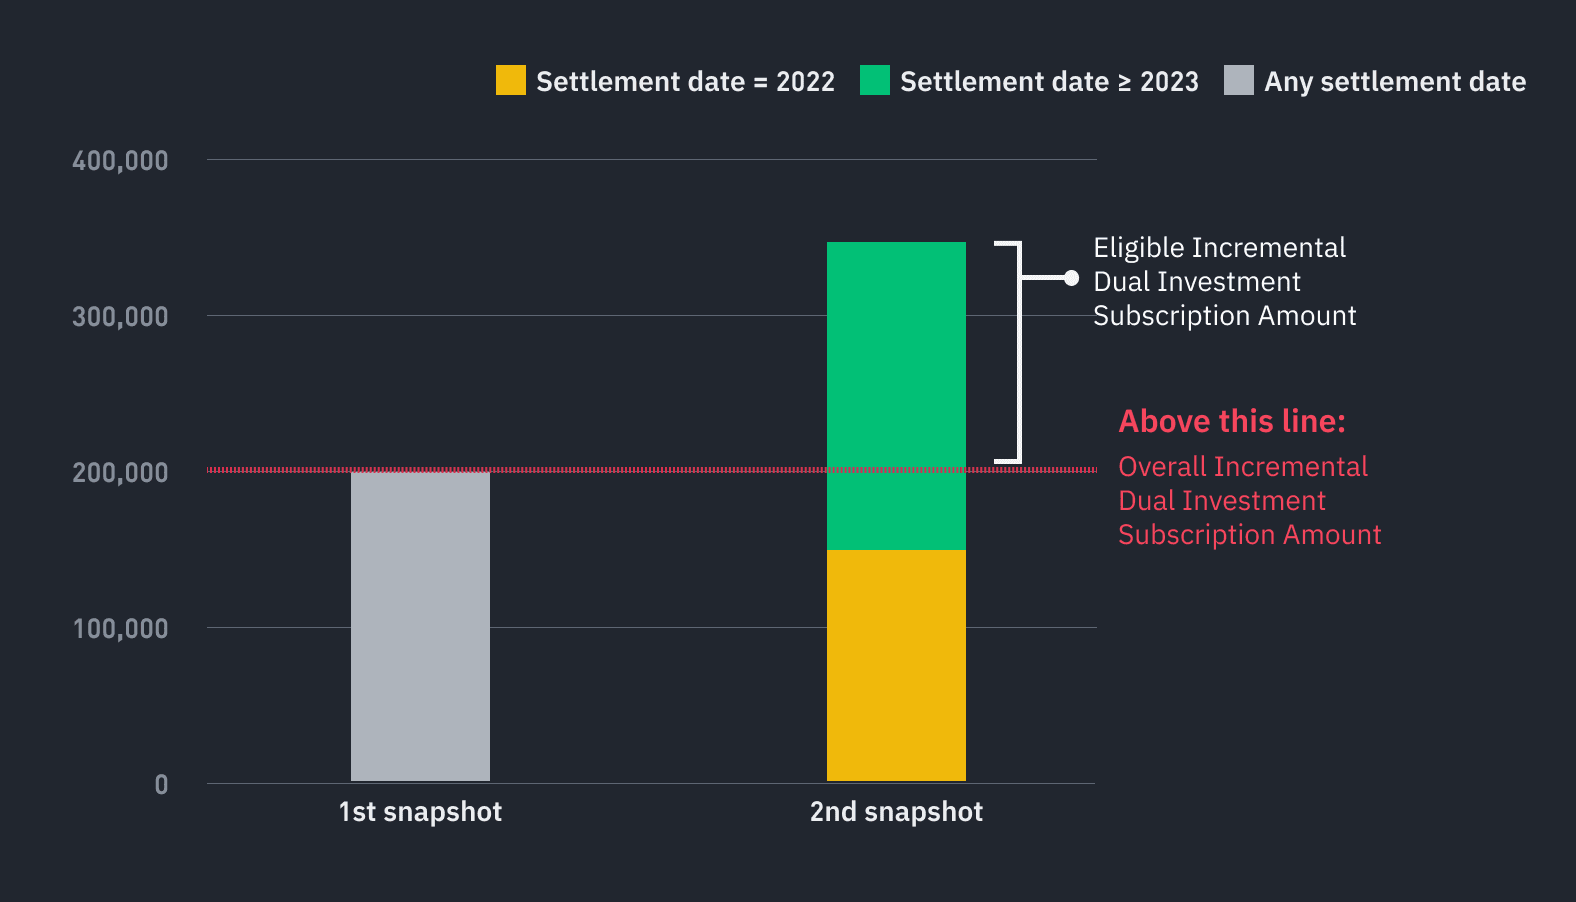Click the red dotted threshold line
Image resolution: width=1576 pixels, height=902 pixels.
pos(652,470)
